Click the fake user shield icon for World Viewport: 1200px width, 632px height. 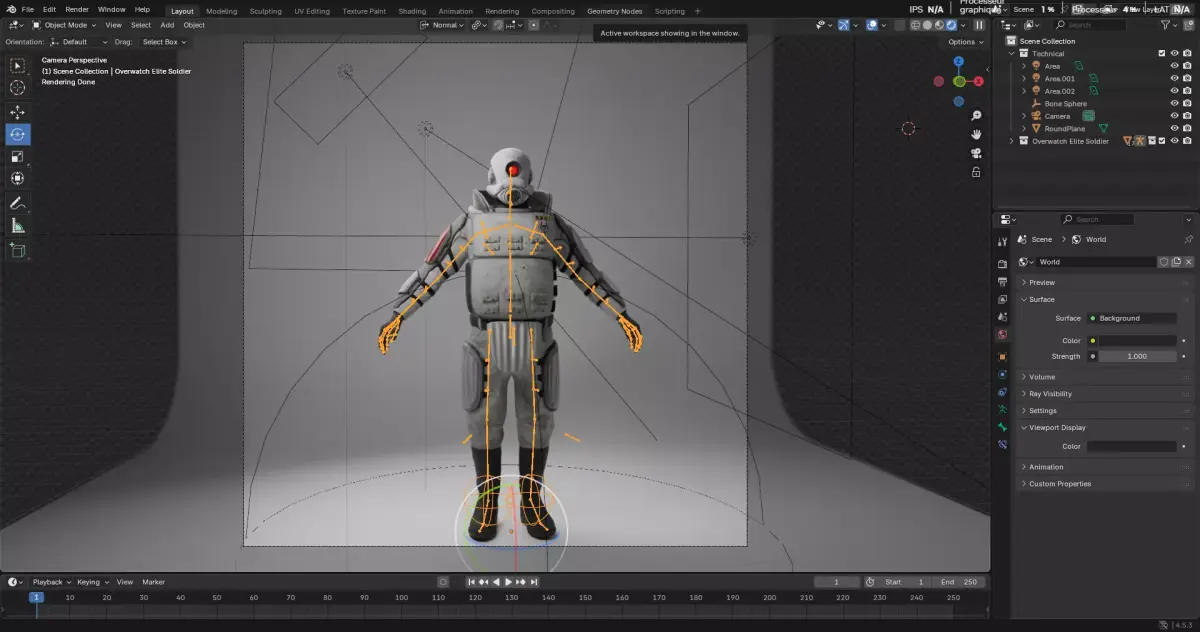pyautogui.click(x=1163, y=262)
